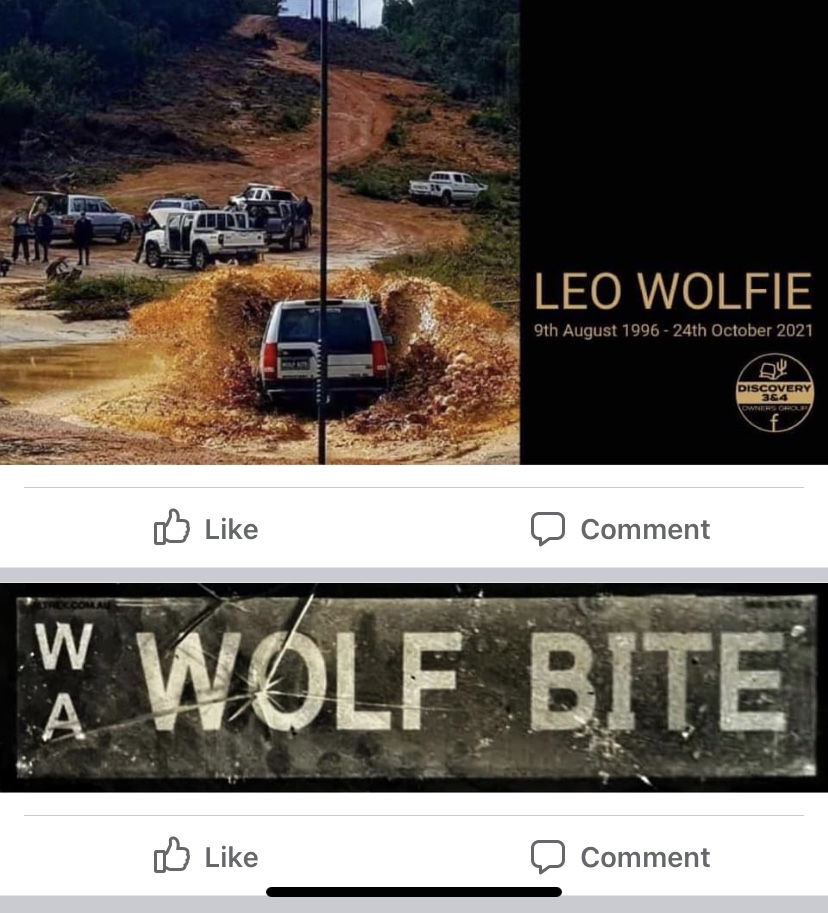Tap thumbs-up icon below the WOLF BITE plate
828x913 pixels.
(x=172, y=855)
